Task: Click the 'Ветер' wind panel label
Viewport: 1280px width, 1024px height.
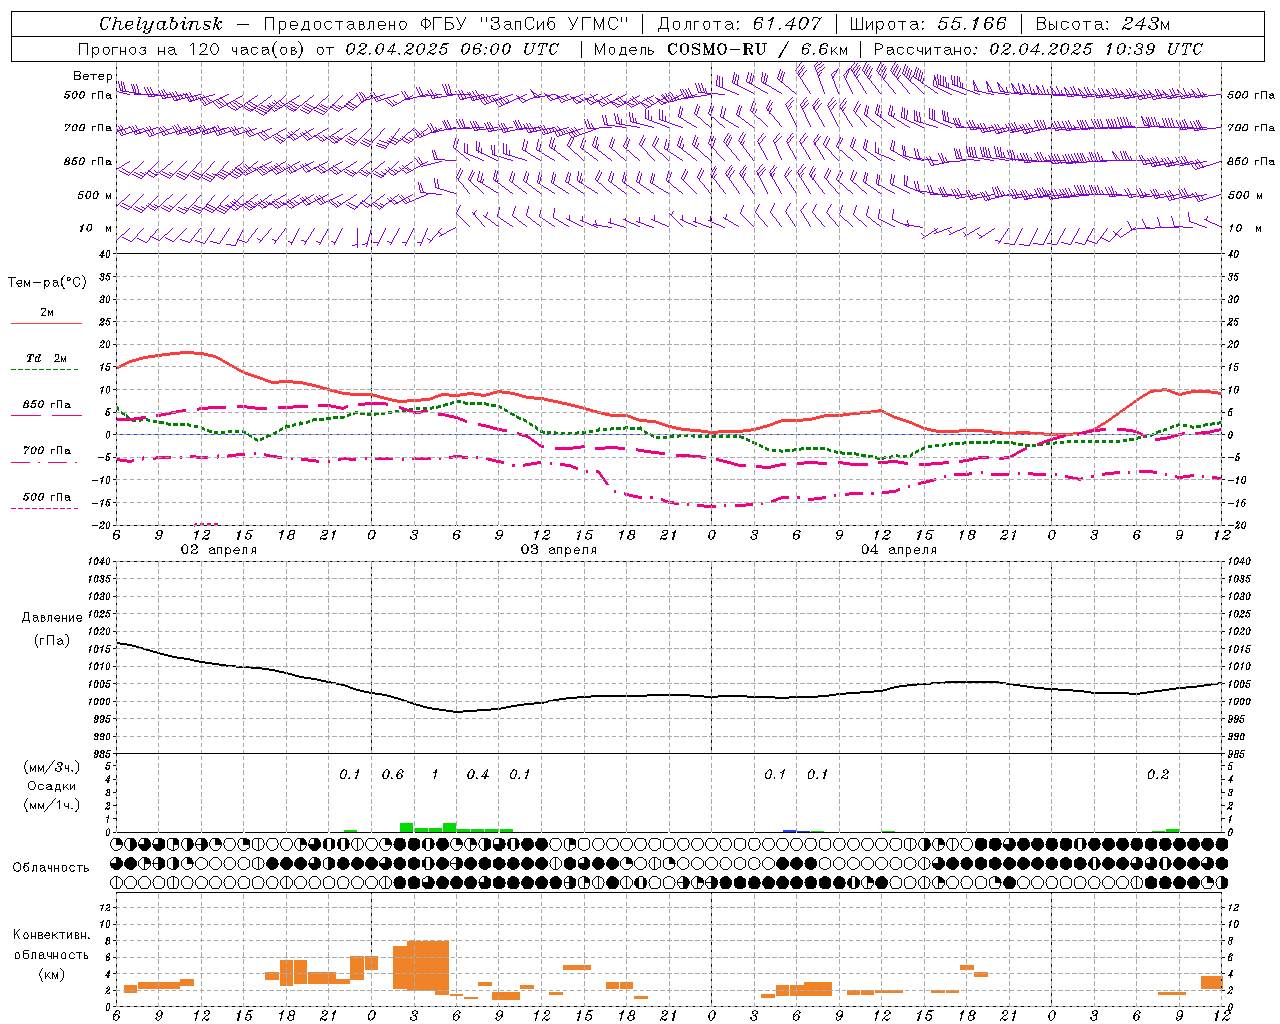Action: [x=92, y=76]
